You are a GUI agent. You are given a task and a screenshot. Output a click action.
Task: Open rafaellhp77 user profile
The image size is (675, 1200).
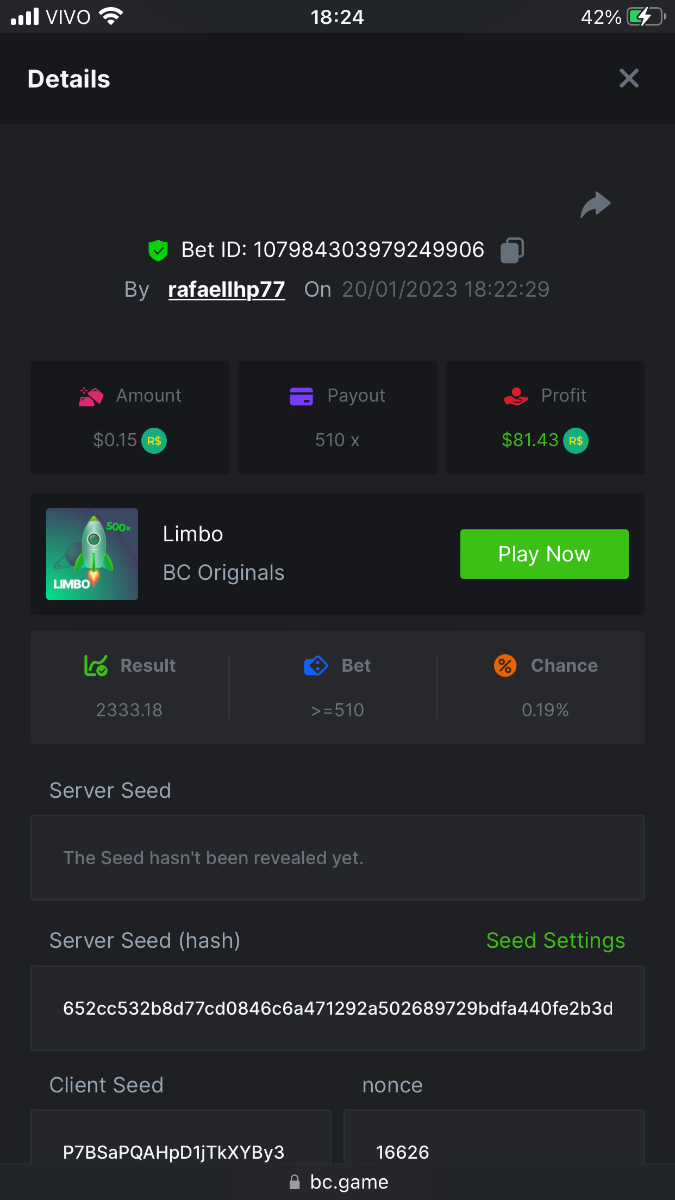coord(226,290)
